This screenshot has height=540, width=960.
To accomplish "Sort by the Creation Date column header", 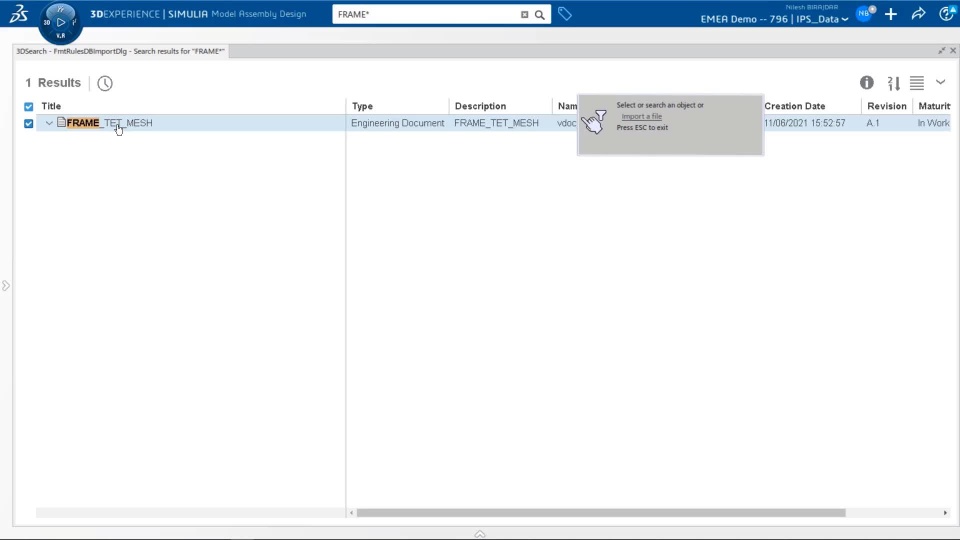I will (x=794, y=106).
